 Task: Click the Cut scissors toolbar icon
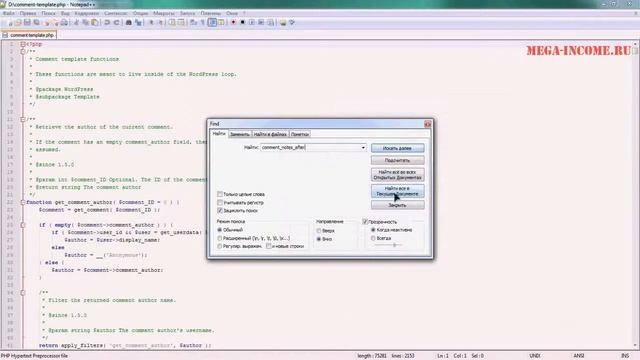click(x=76, y=23)
